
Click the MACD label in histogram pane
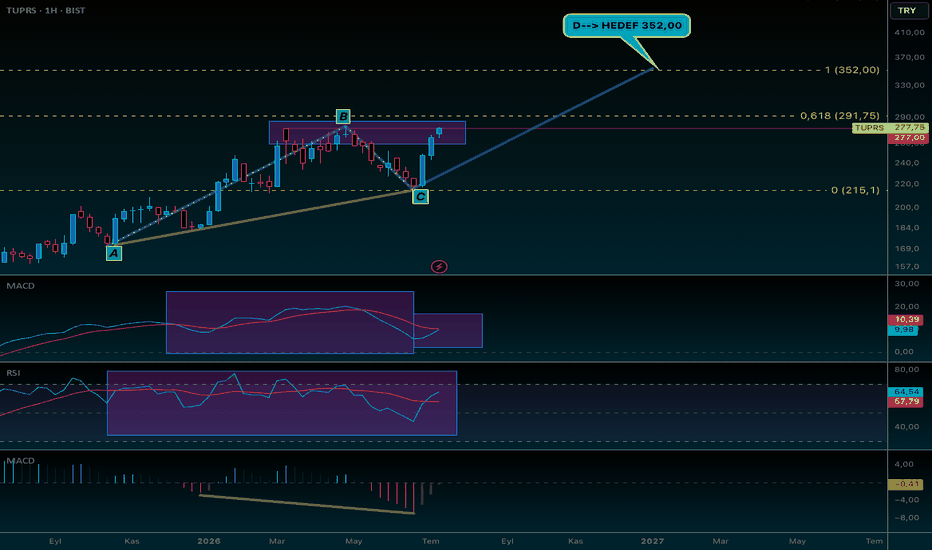[x=21, y=461]
